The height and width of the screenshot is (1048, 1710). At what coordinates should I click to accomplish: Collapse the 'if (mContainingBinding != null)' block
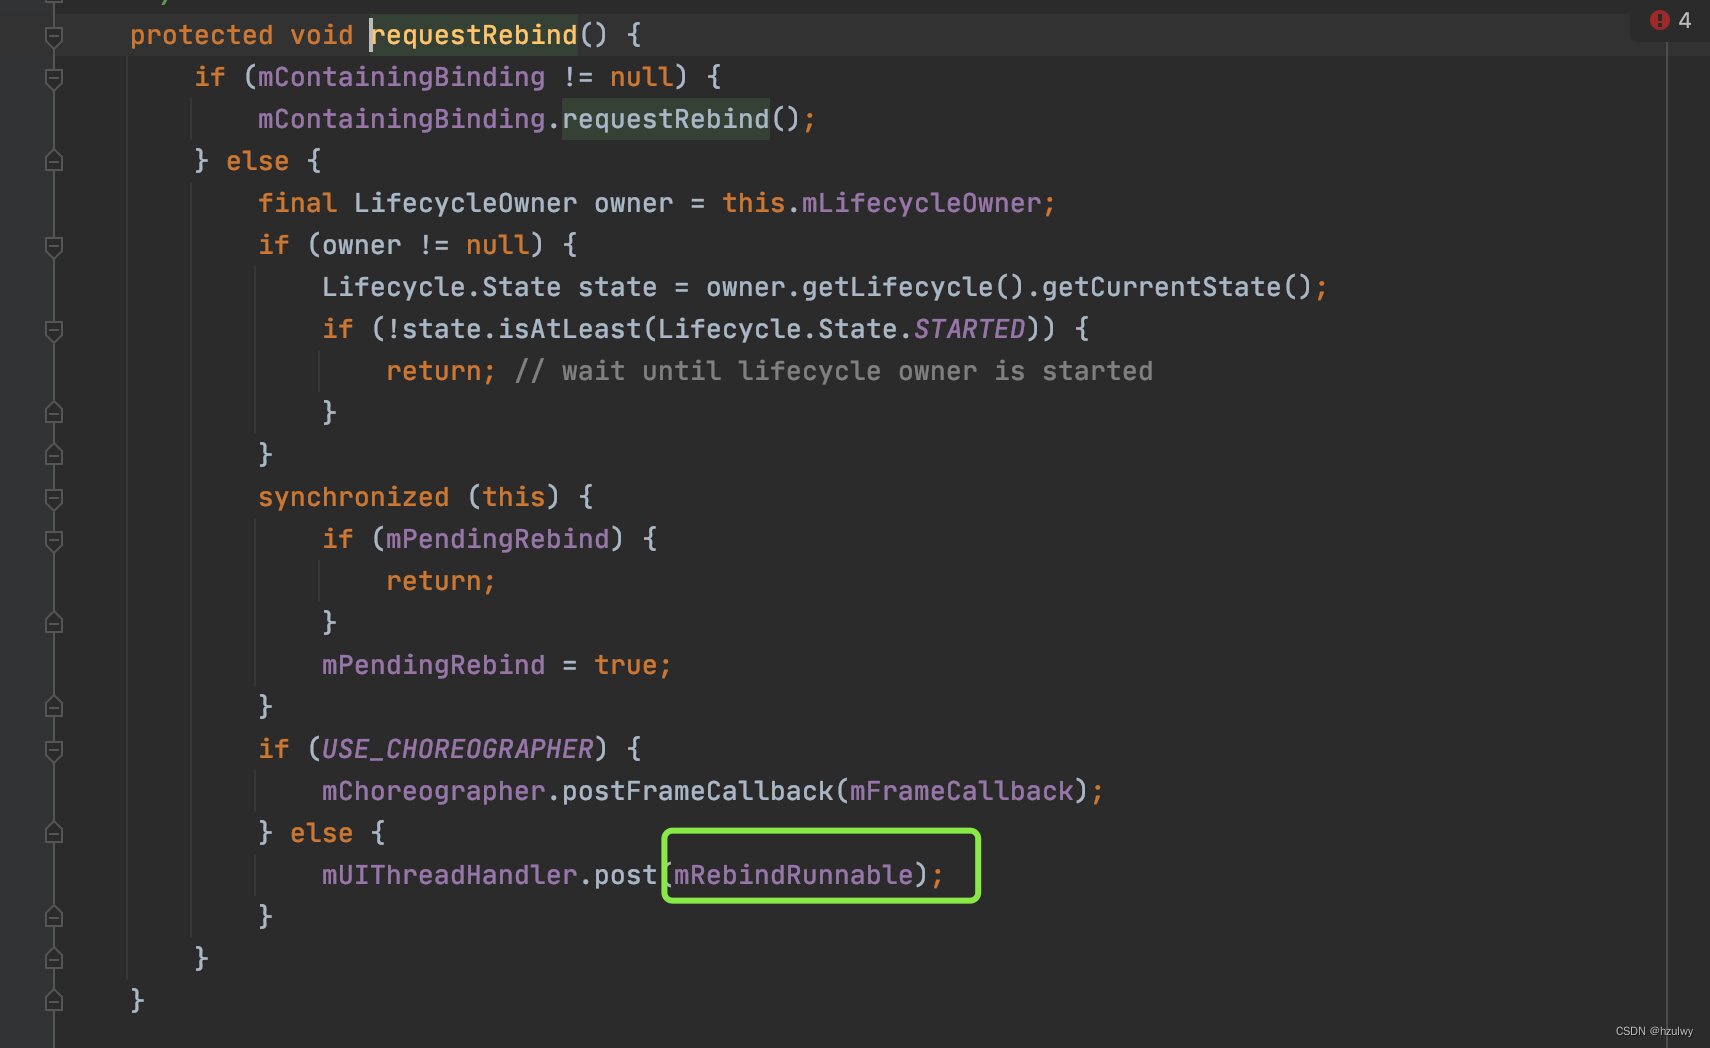point(54,78)
